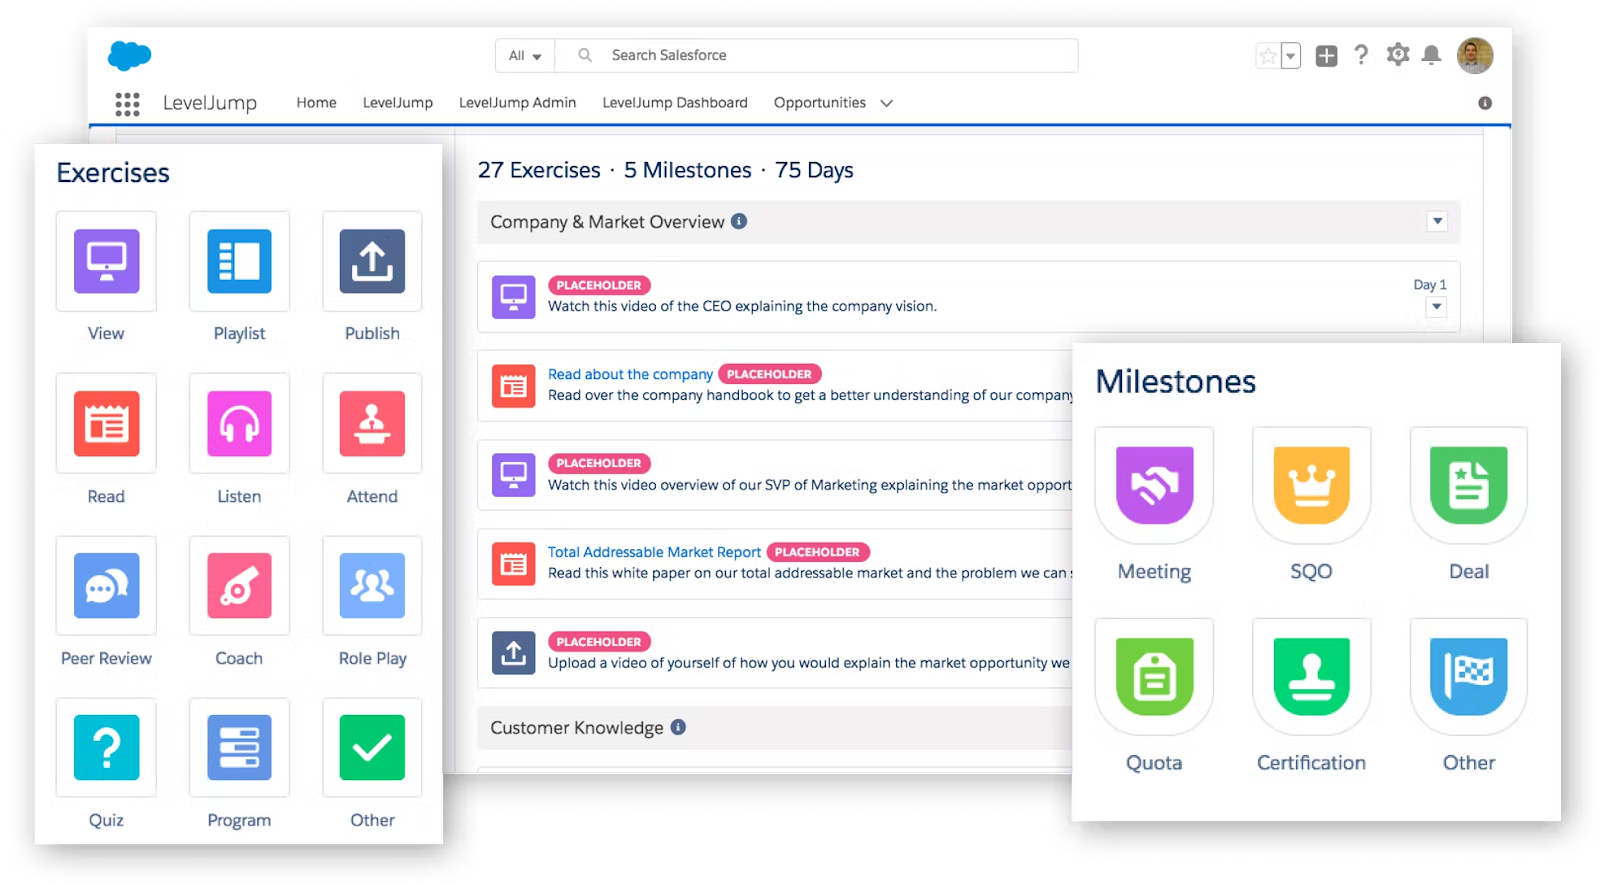Click the info icon at navigation bar end
Image resolution: width=1600 pixels, height=885 pixels.
coord(1485,103)
